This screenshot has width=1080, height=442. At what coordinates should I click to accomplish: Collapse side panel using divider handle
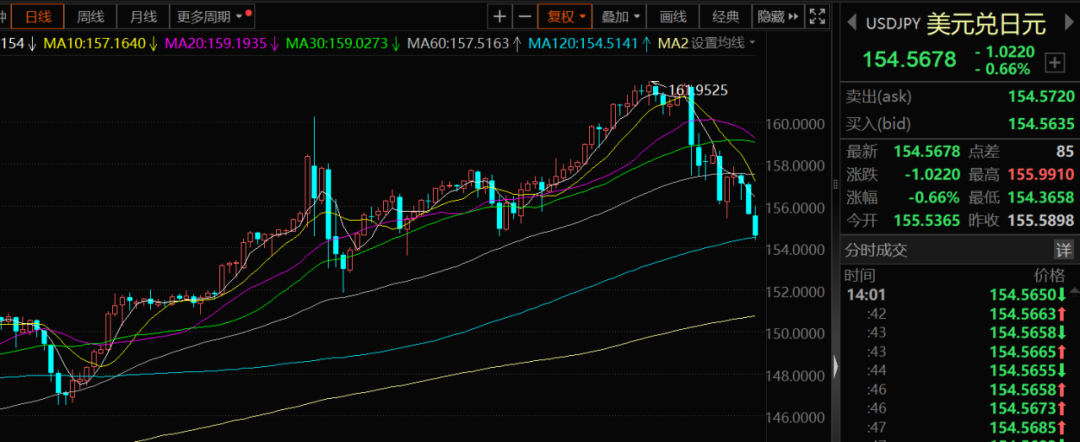[836, 185]
